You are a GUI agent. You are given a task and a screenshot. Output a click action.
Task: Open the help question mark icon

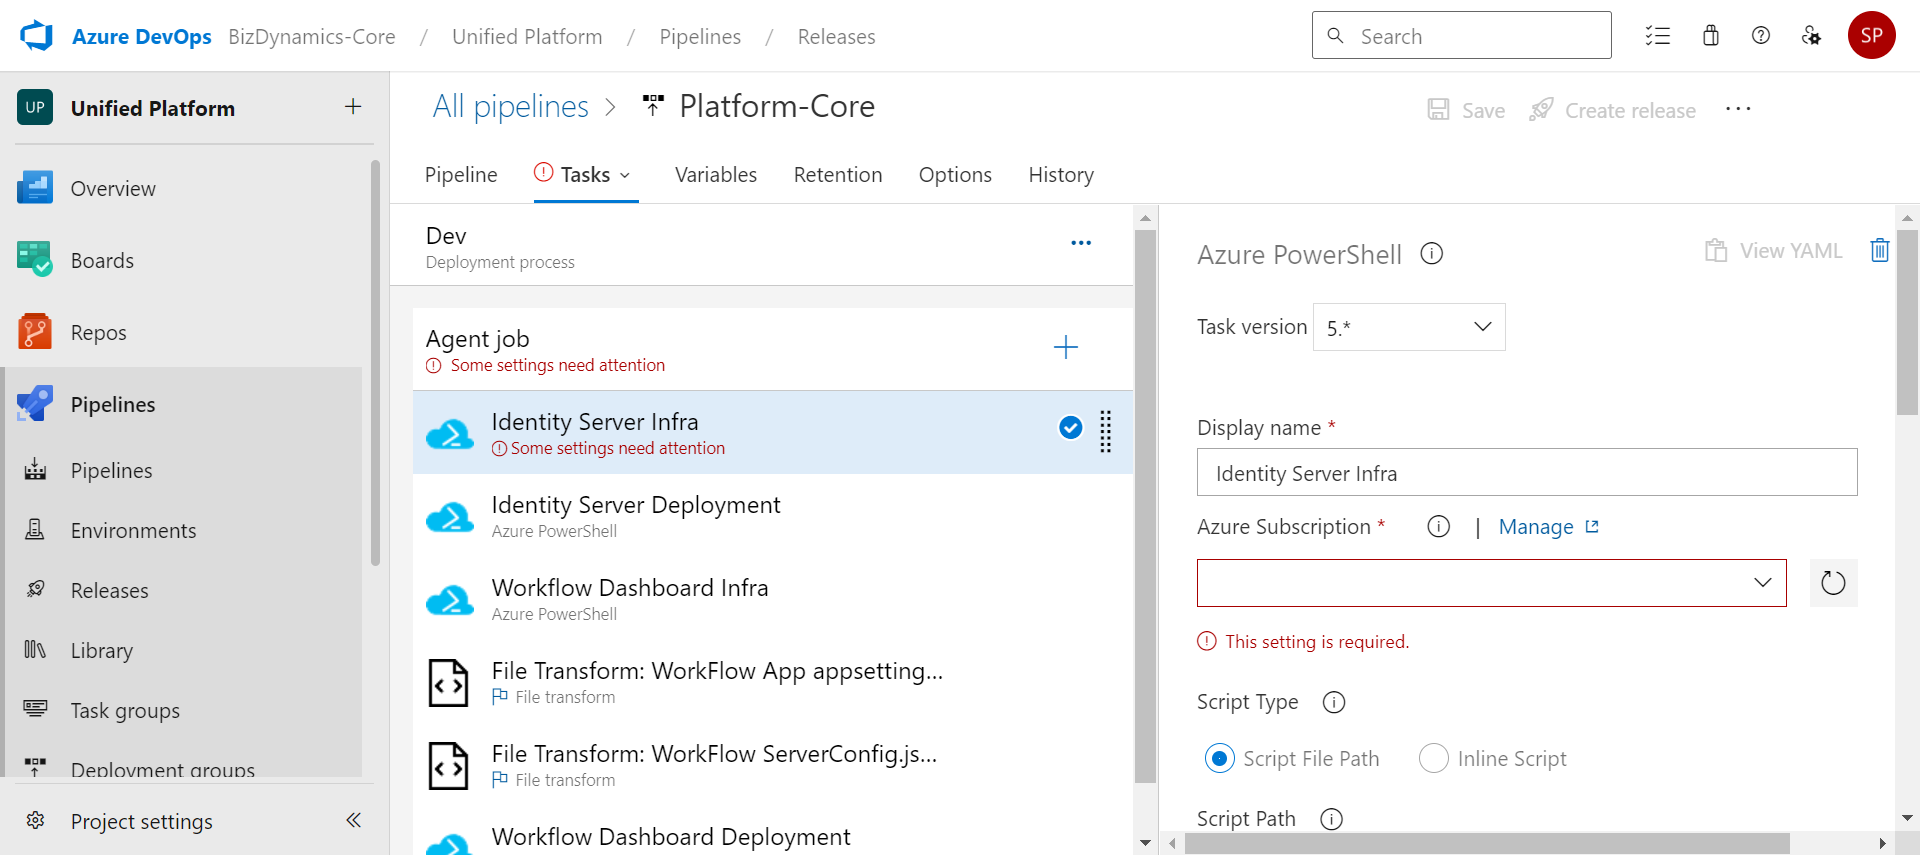point(1761,36)
